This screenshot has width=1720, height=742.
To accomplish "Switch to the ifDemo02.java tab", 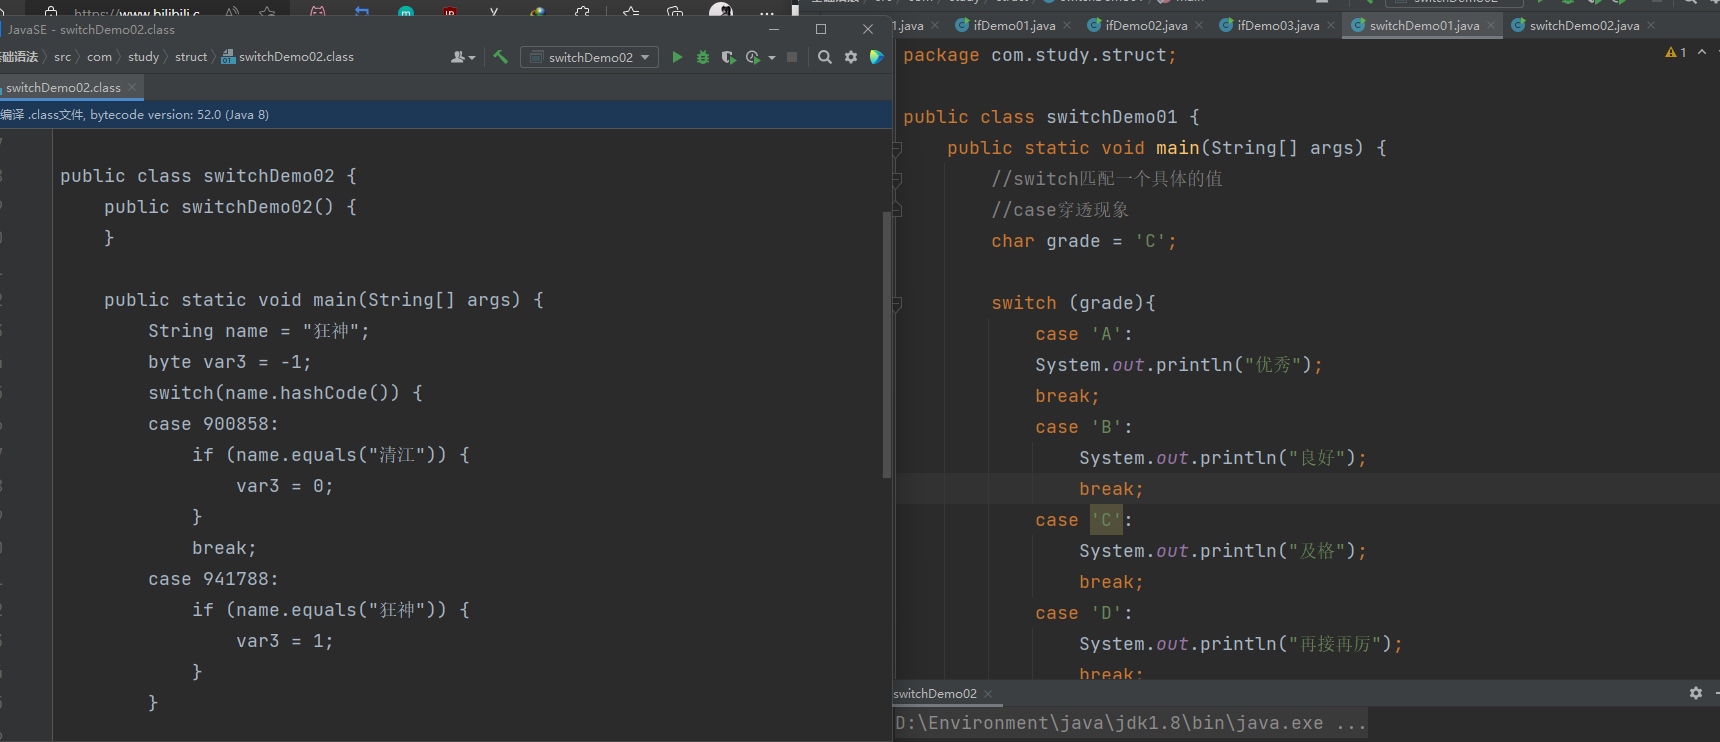I will [x=1146, y=25].
